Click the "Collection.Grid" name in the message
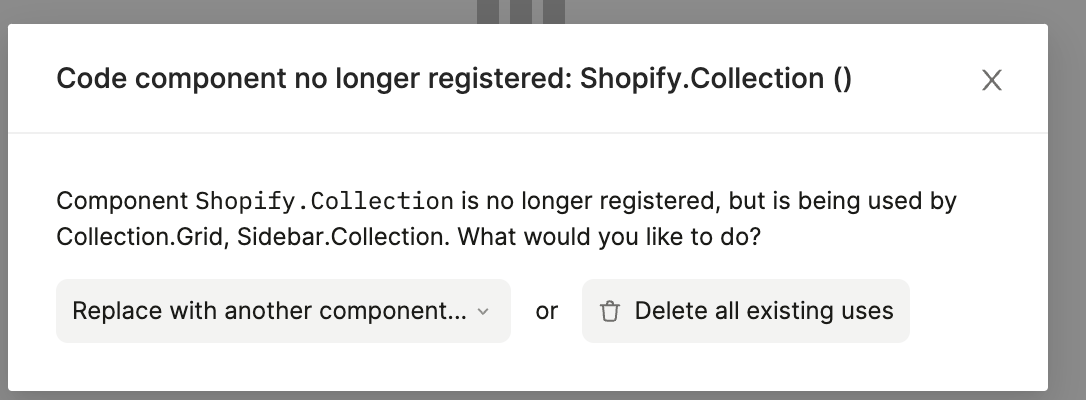This screenshot has height=400, width=1086. coord(140,239)
